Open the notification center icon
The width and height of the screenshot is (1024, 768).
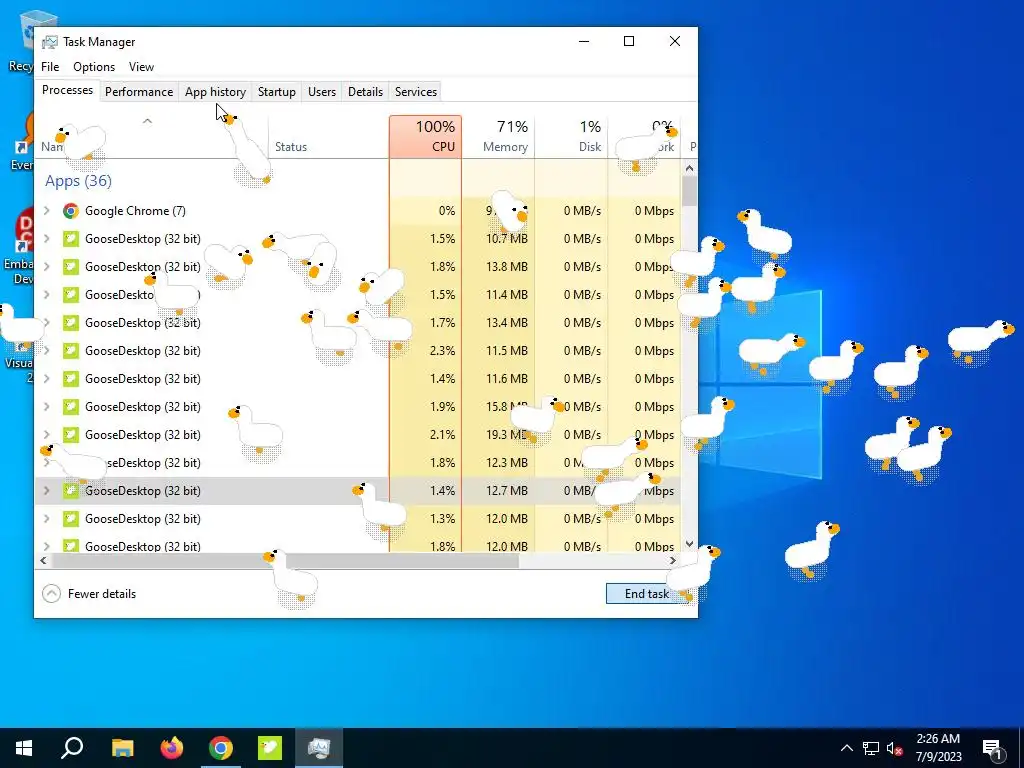[993, 748]
